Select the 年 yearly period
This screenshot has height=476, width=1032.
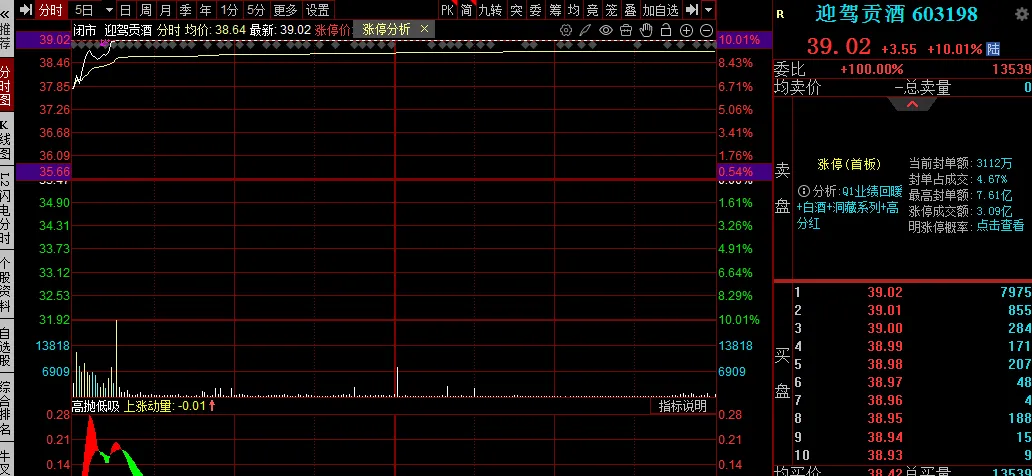(206, 10)
